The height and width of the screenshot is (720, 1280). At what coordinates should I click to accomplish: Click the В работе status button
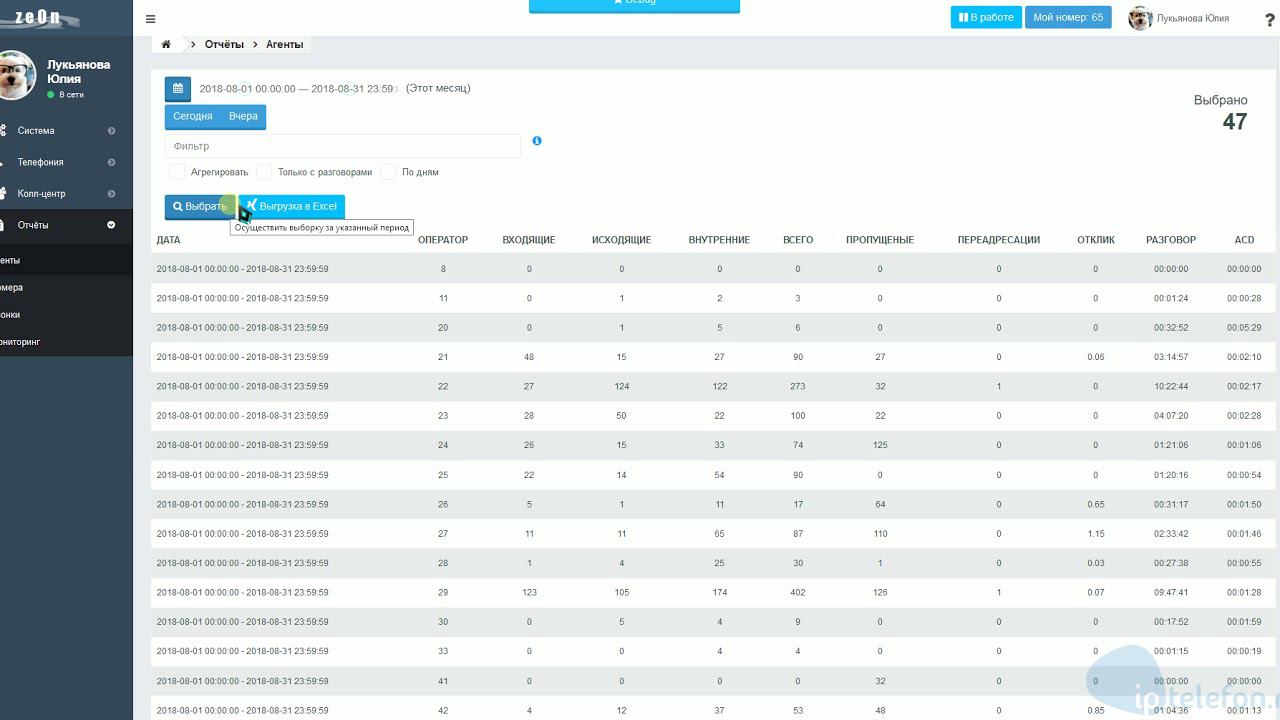[986, 17]
